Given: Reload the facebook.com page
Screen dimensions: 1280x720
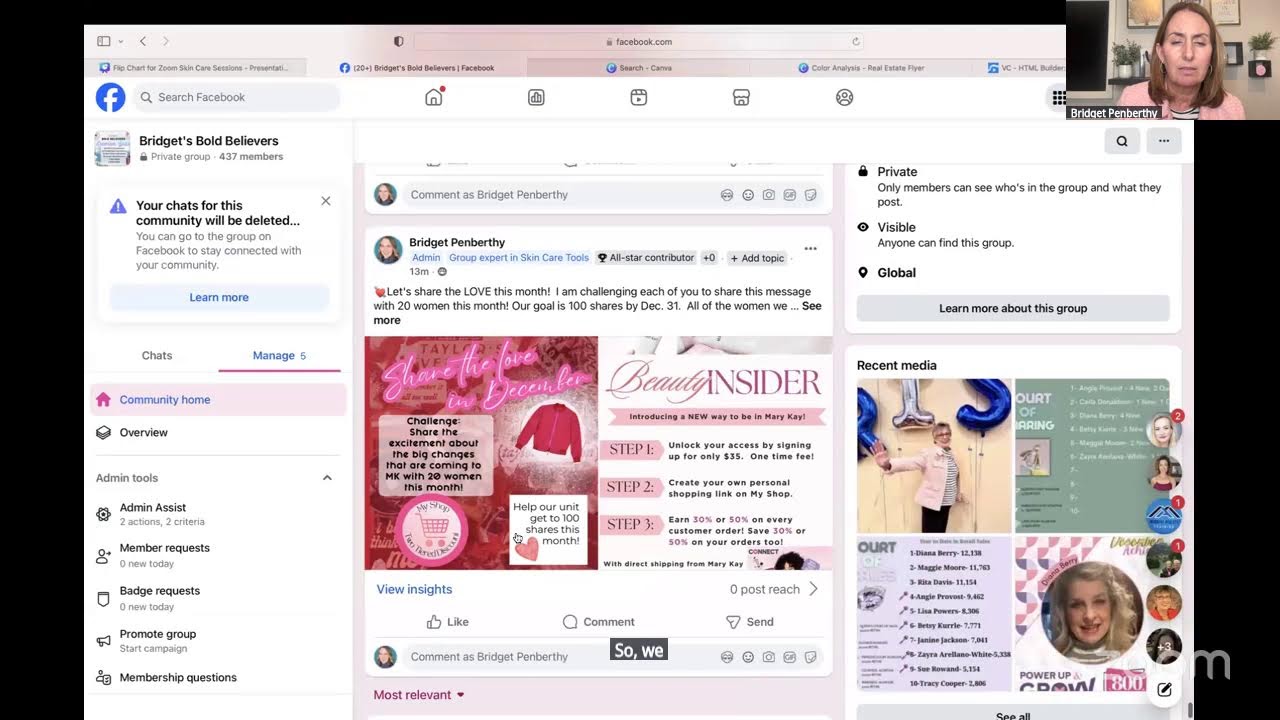Looking at the screenshot, I should click(x=855, y=41).
